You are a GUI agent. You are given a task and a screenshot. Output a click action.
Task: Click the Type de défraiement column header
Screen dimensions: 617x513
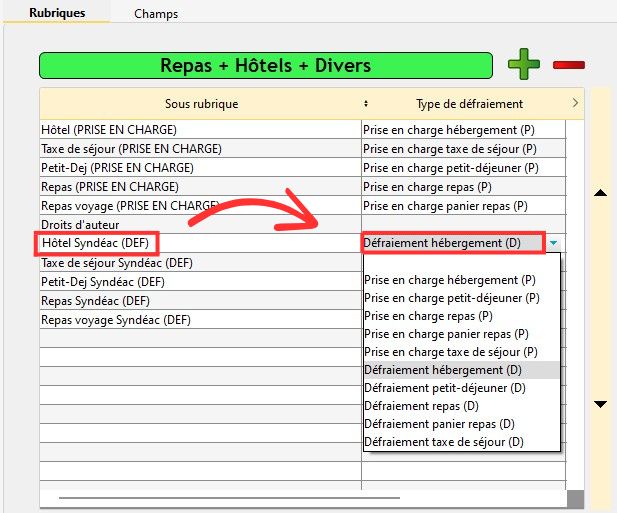click(x=469, y=104)
